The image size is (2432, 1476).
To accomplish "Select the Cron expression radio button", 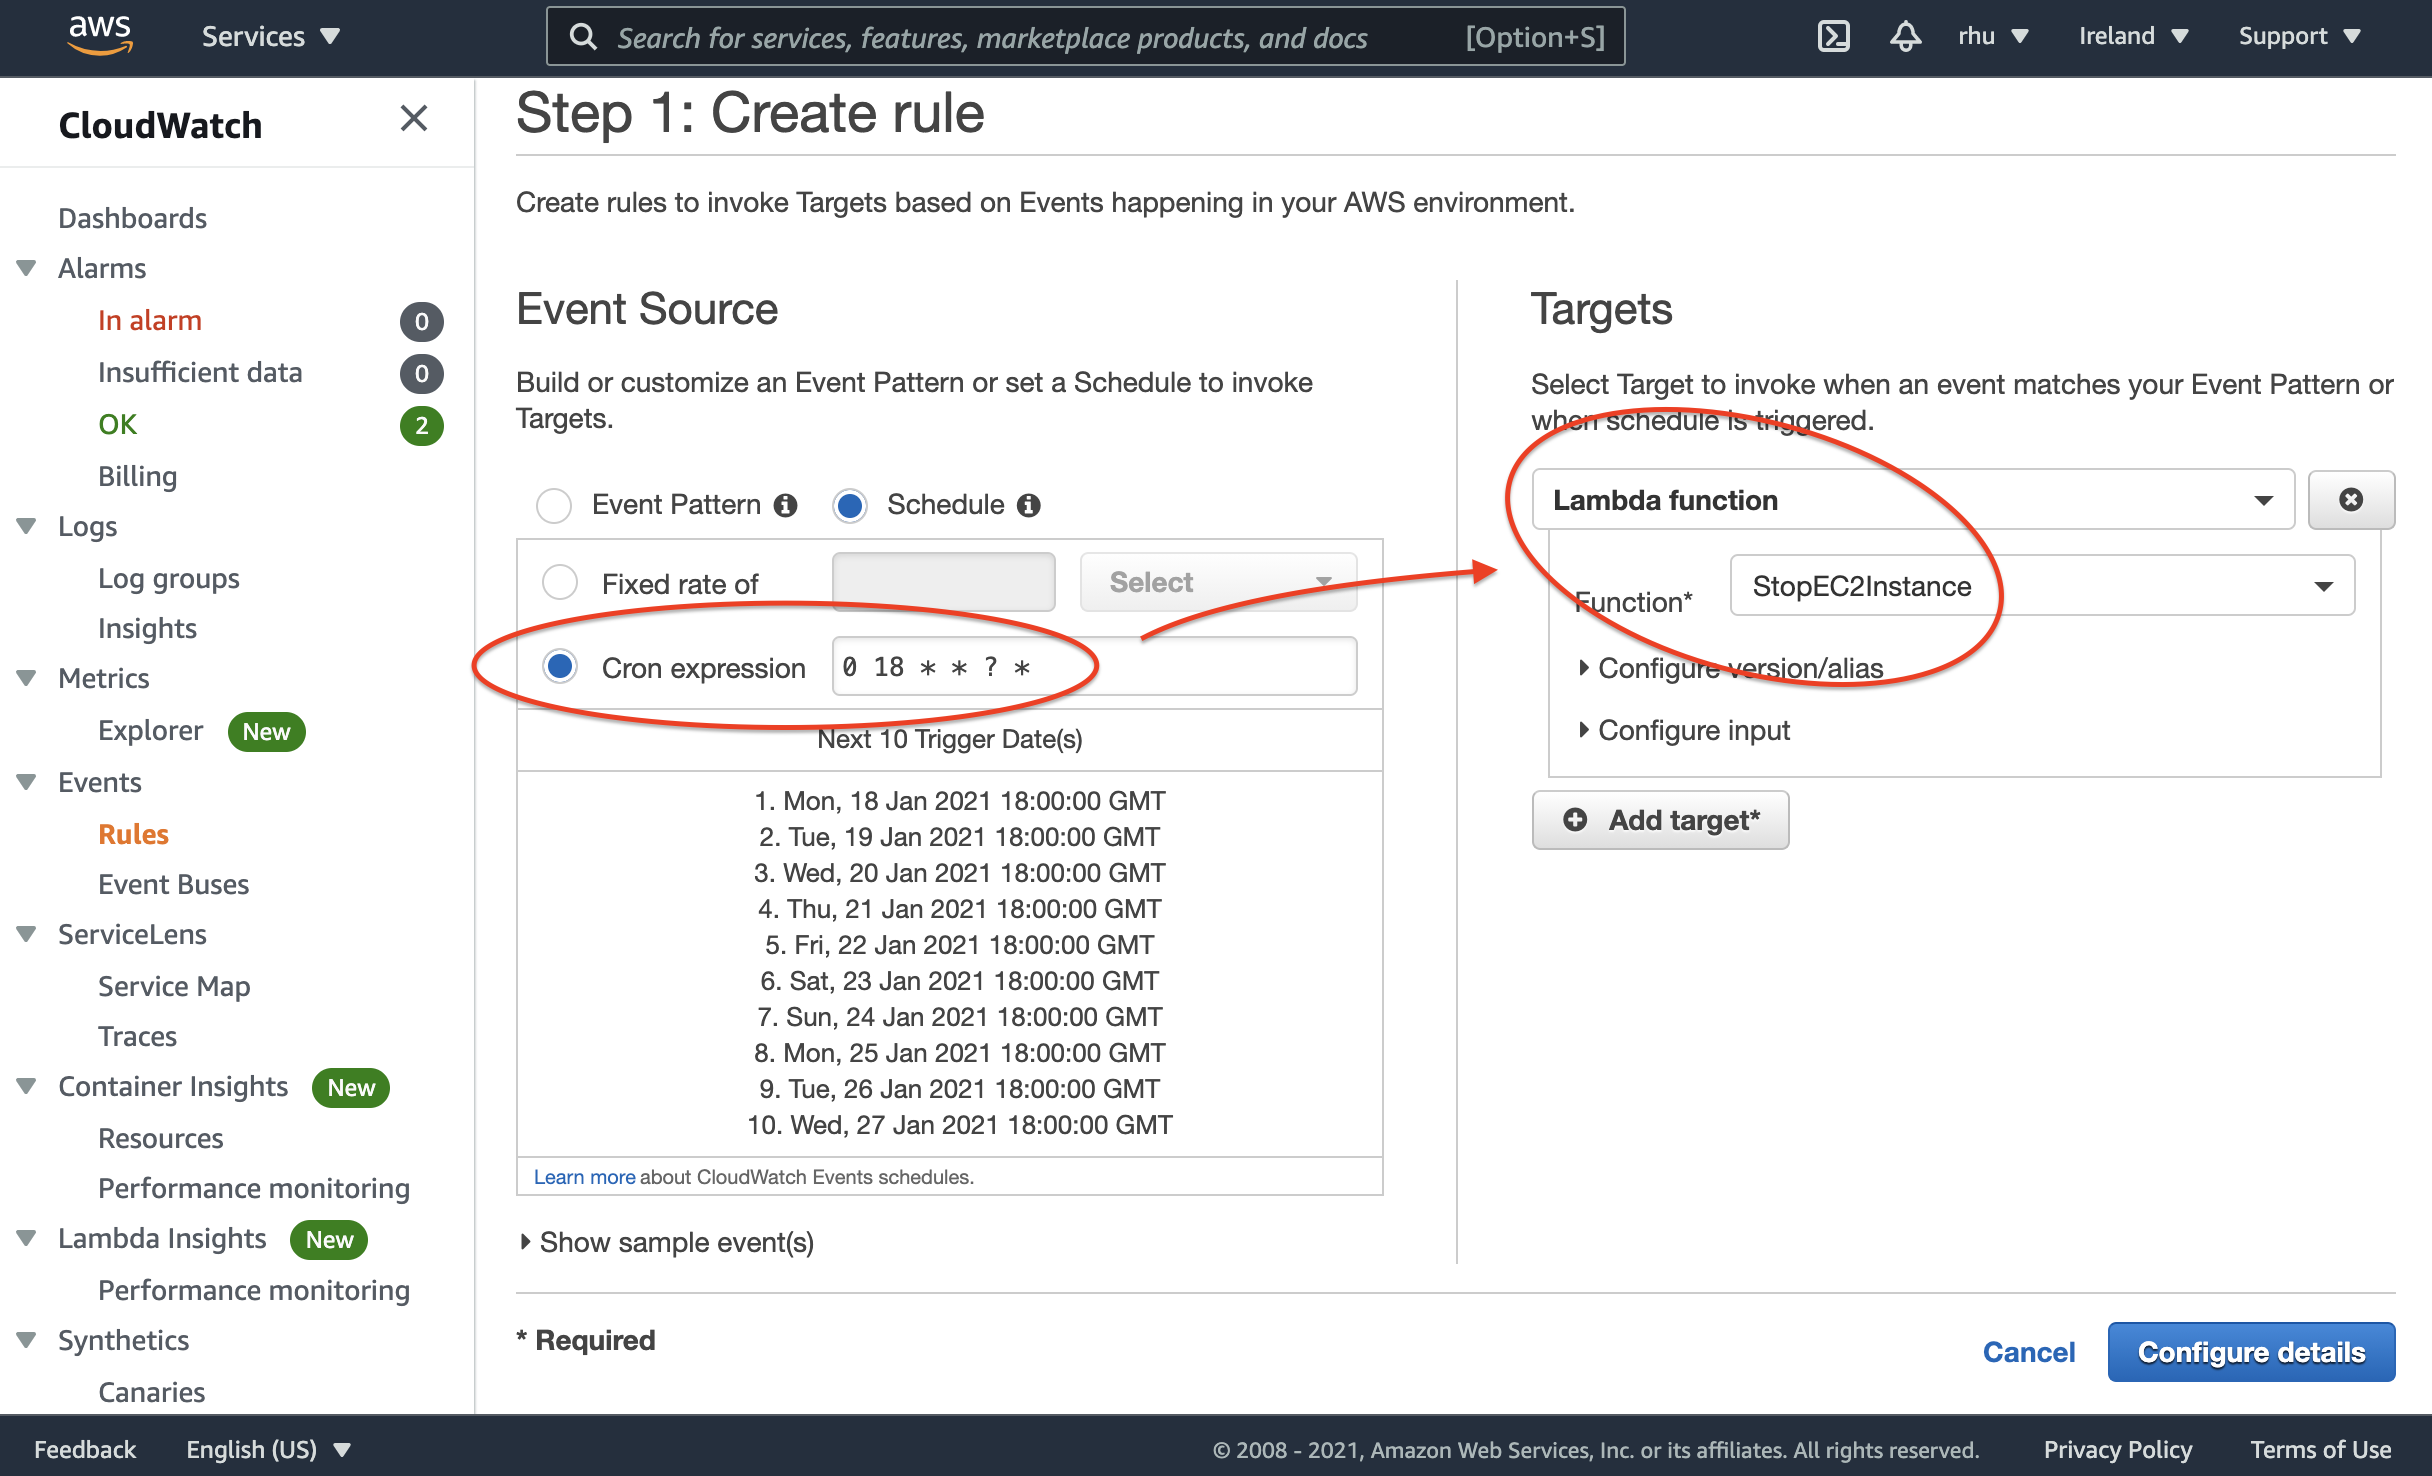I will coord(560,666).
